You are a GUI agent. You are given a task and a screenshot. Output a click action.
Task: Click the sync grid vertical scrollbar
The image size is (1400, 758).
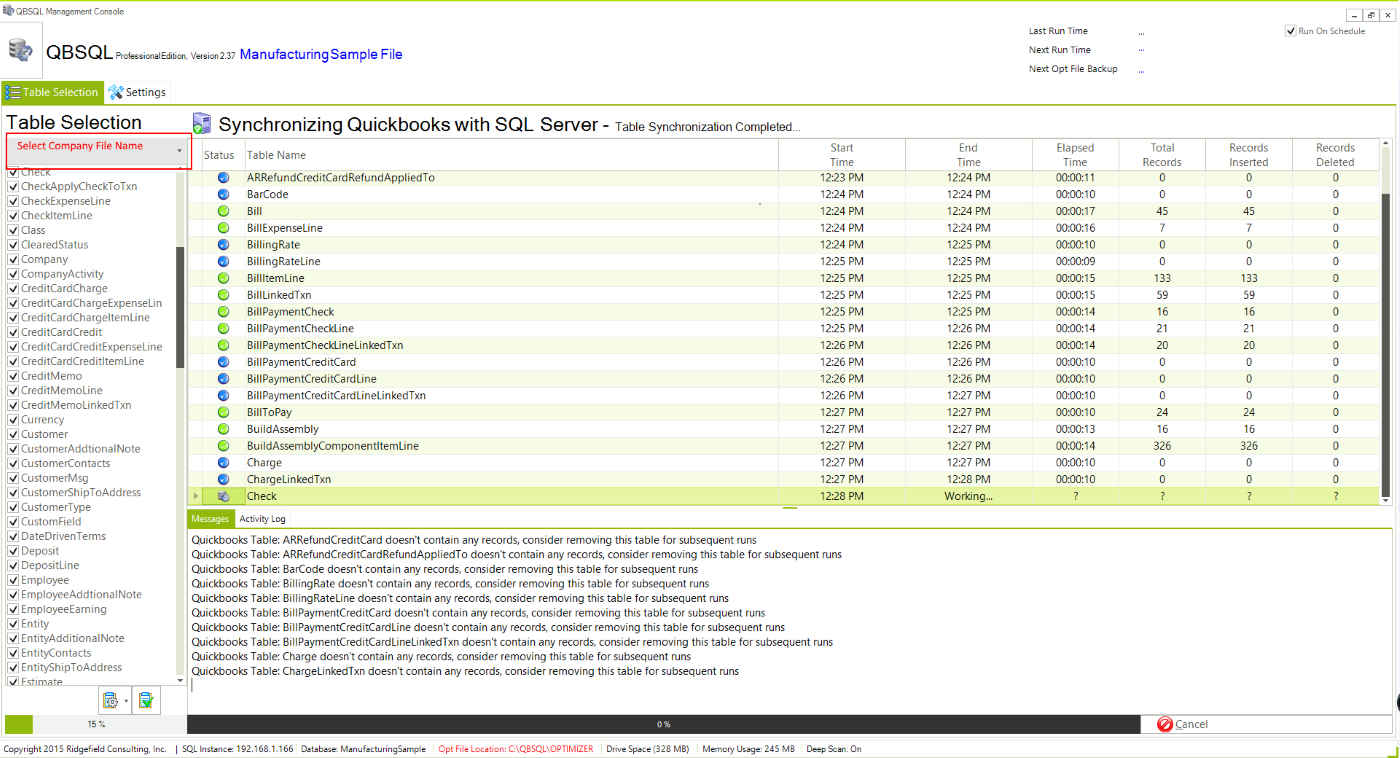click(1385, 343)
